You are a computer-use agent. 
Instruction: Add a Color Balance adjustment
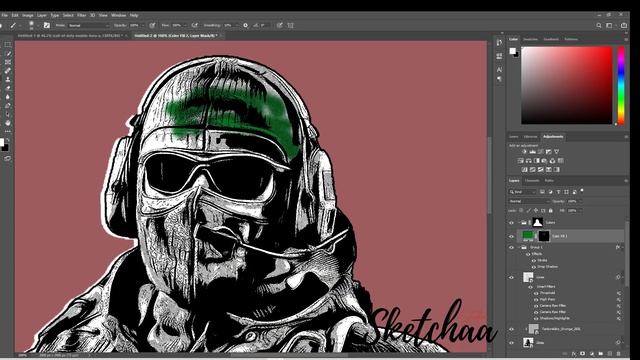click(x=529, y=160)
